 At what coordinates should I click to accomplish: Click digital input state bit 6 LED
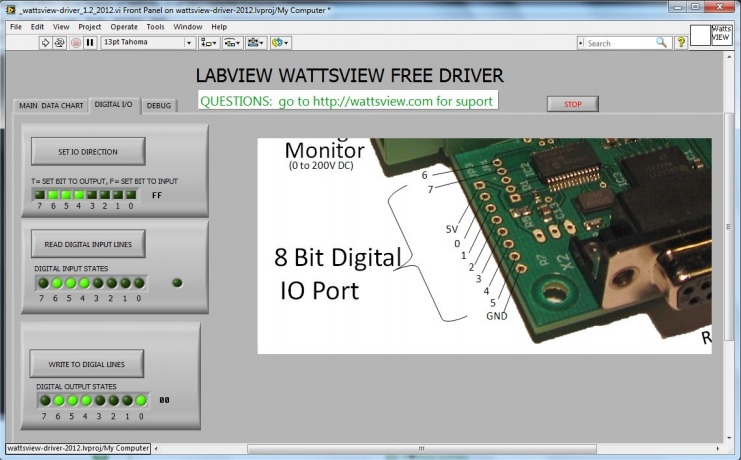pyautogui.click(x=57, y=283)
